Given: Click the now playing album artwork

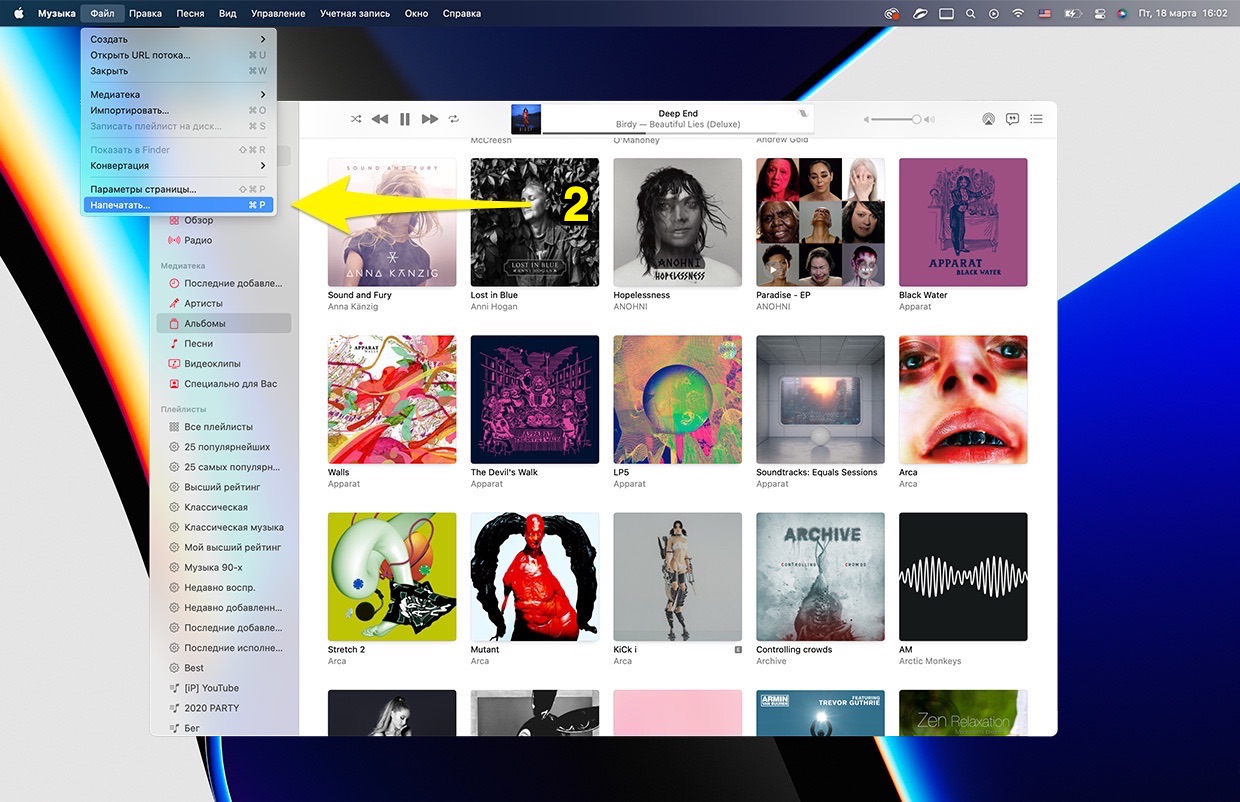Looking at the screenshot, I should pos(526,119).
